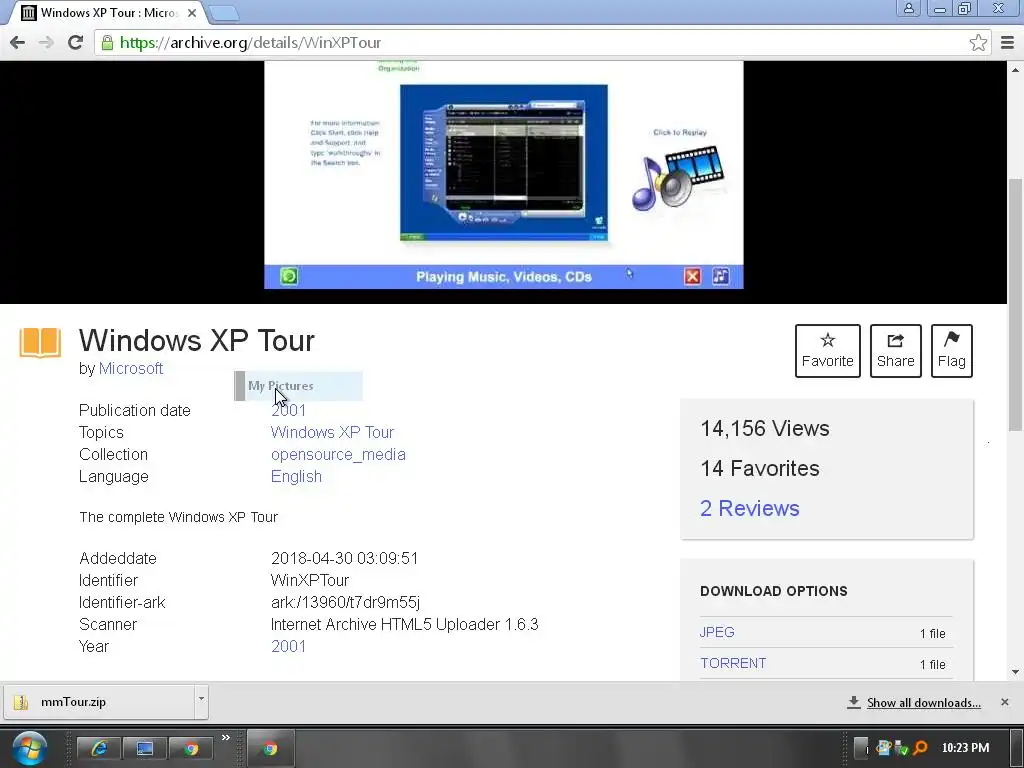Click the tour screenshot preview image
The image size is (1024, 768).
click(x=504, y=163)
